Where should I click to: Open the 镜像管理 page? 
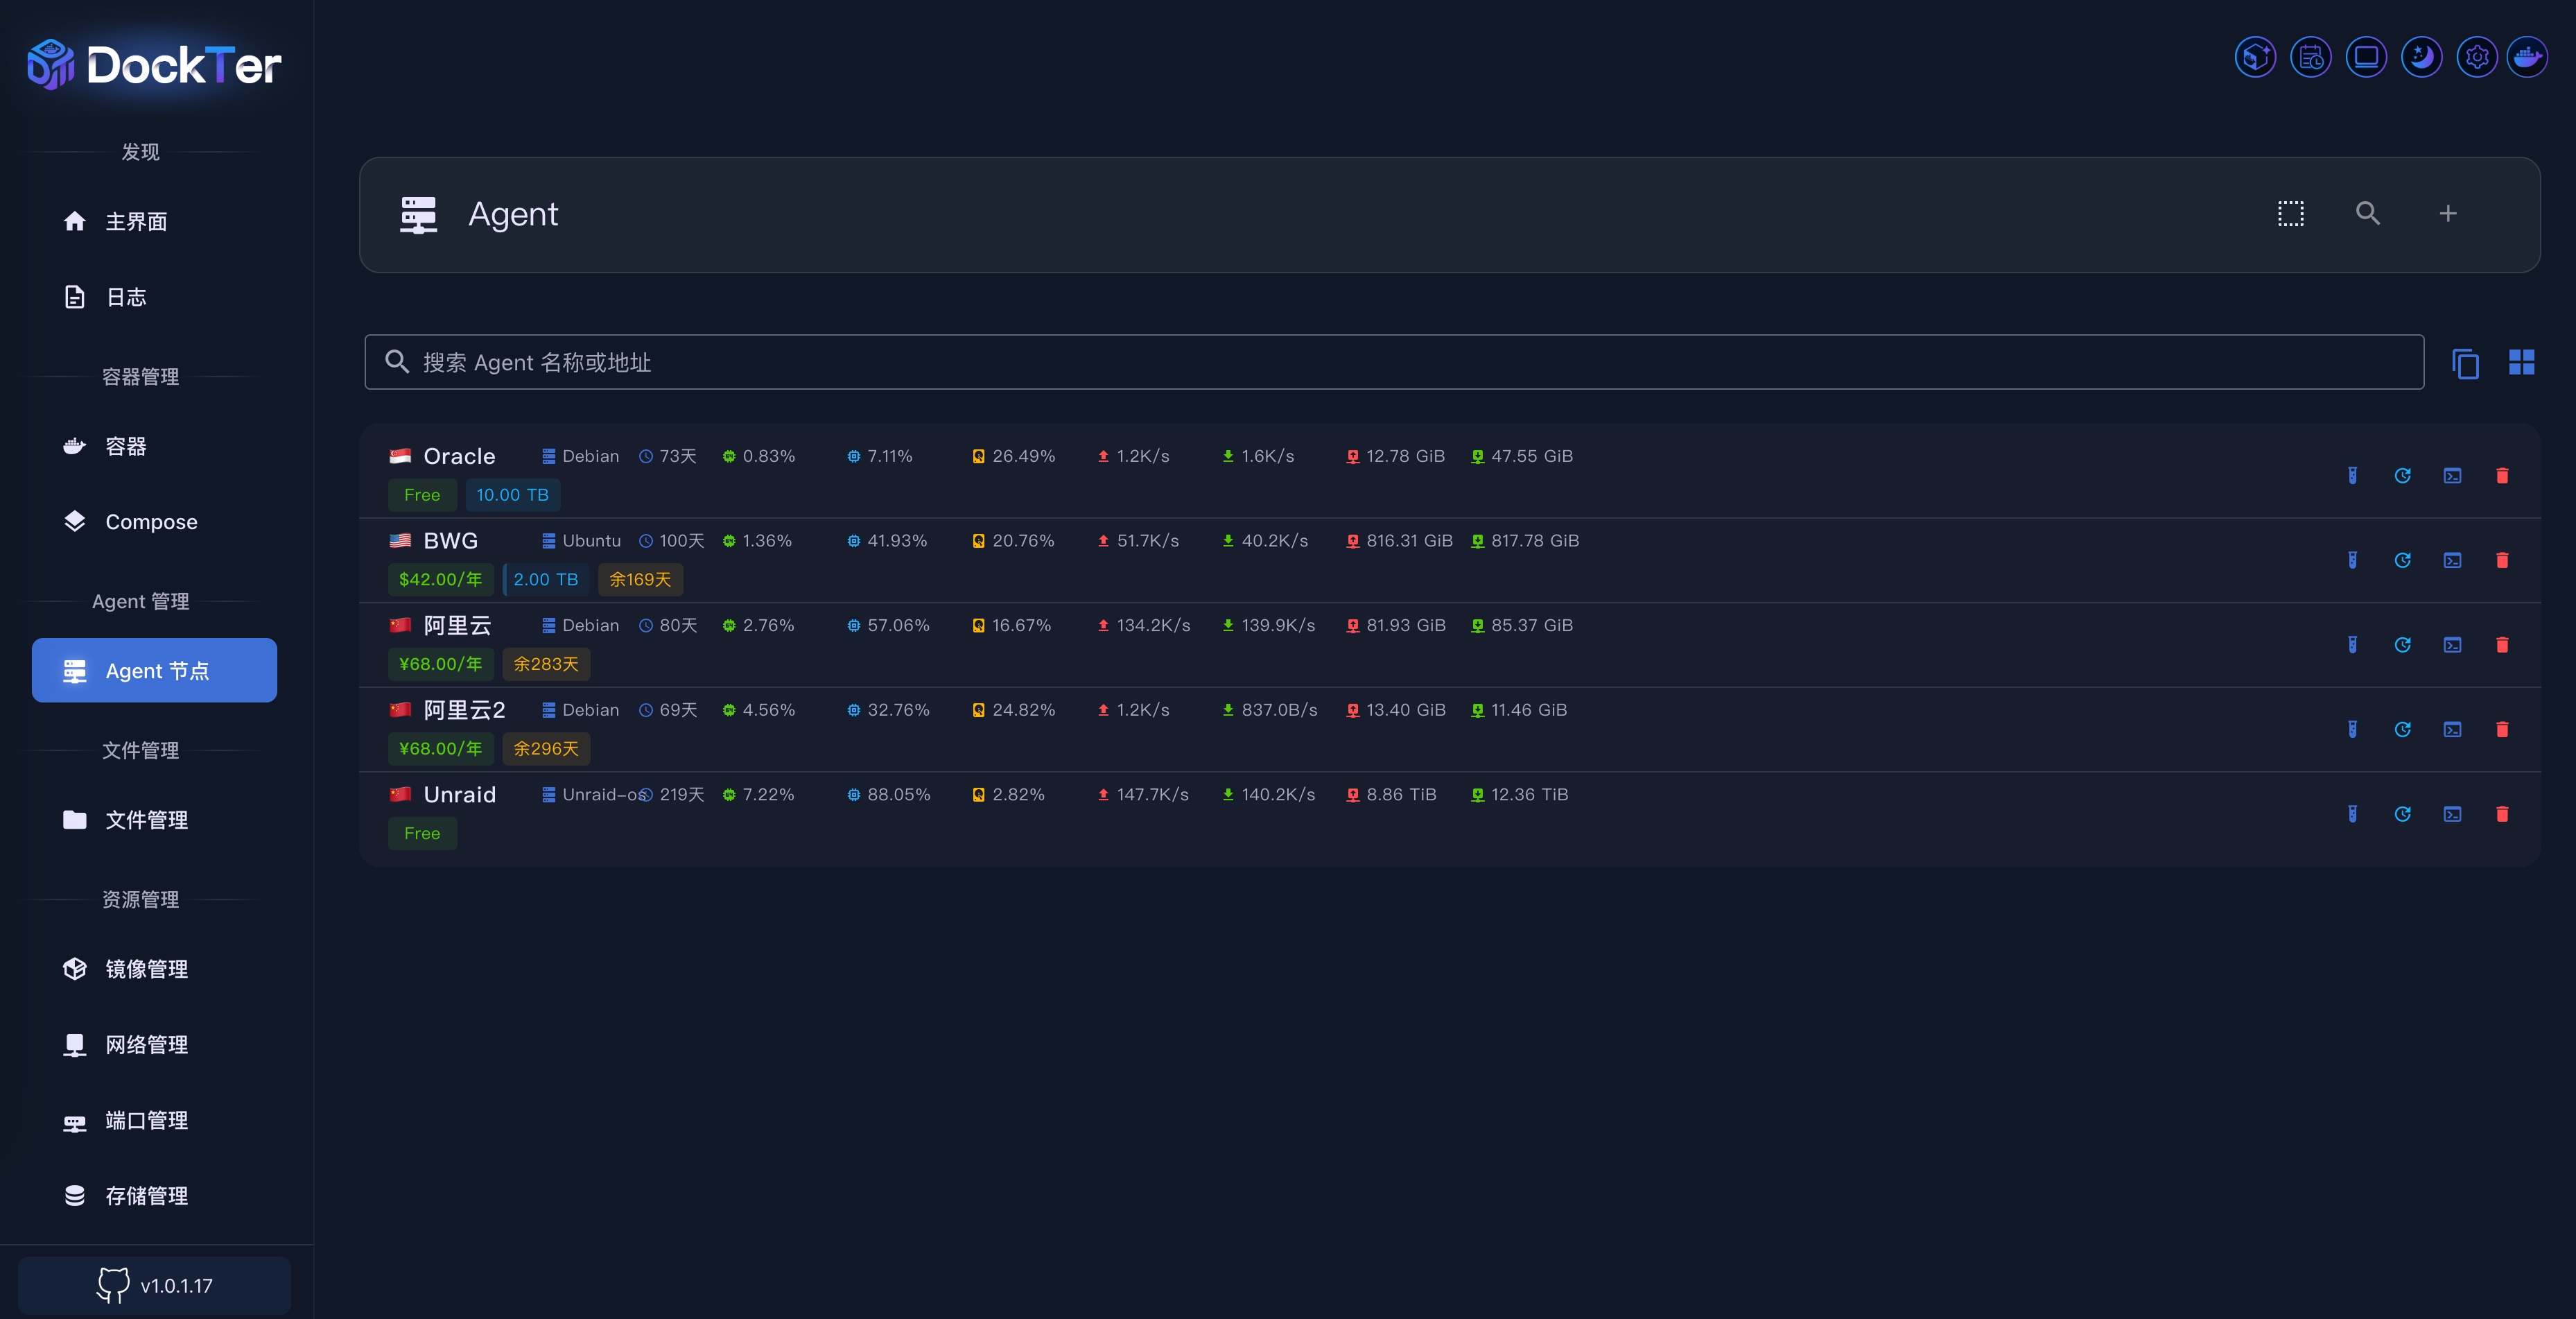point(146,969)
